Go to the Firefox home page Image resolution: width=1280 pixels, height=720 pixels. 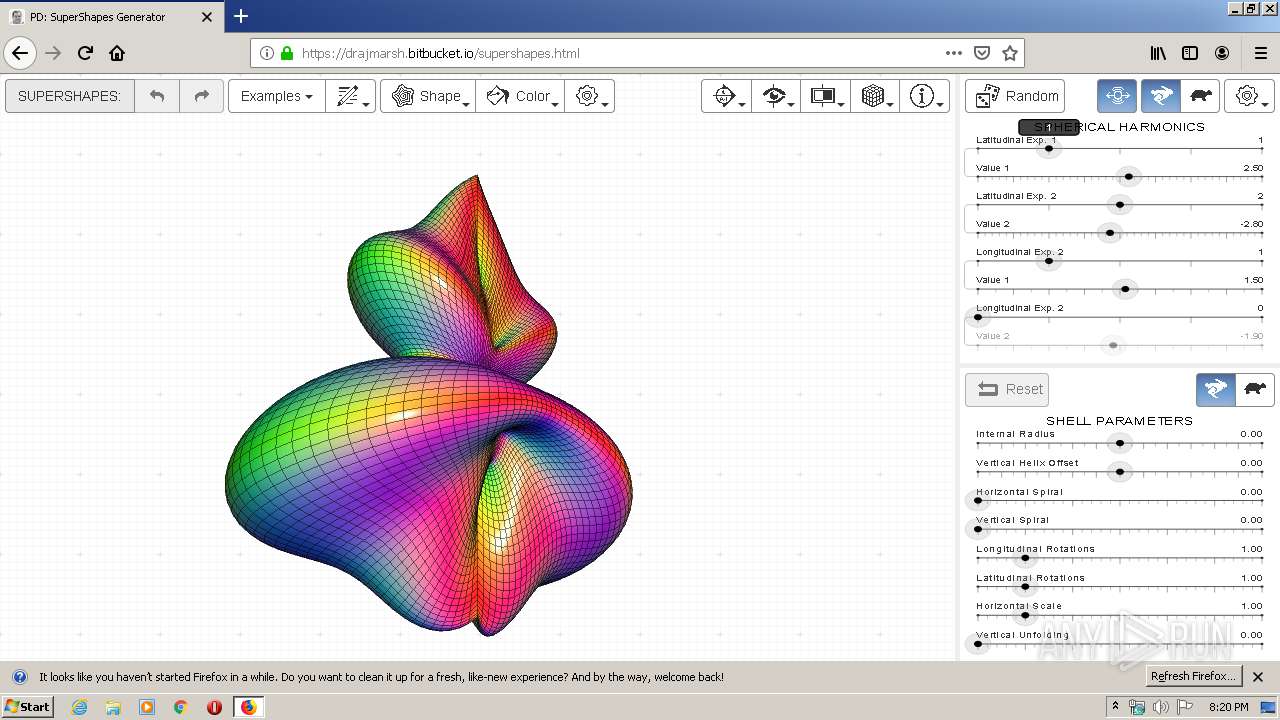[x=117, y=53]
